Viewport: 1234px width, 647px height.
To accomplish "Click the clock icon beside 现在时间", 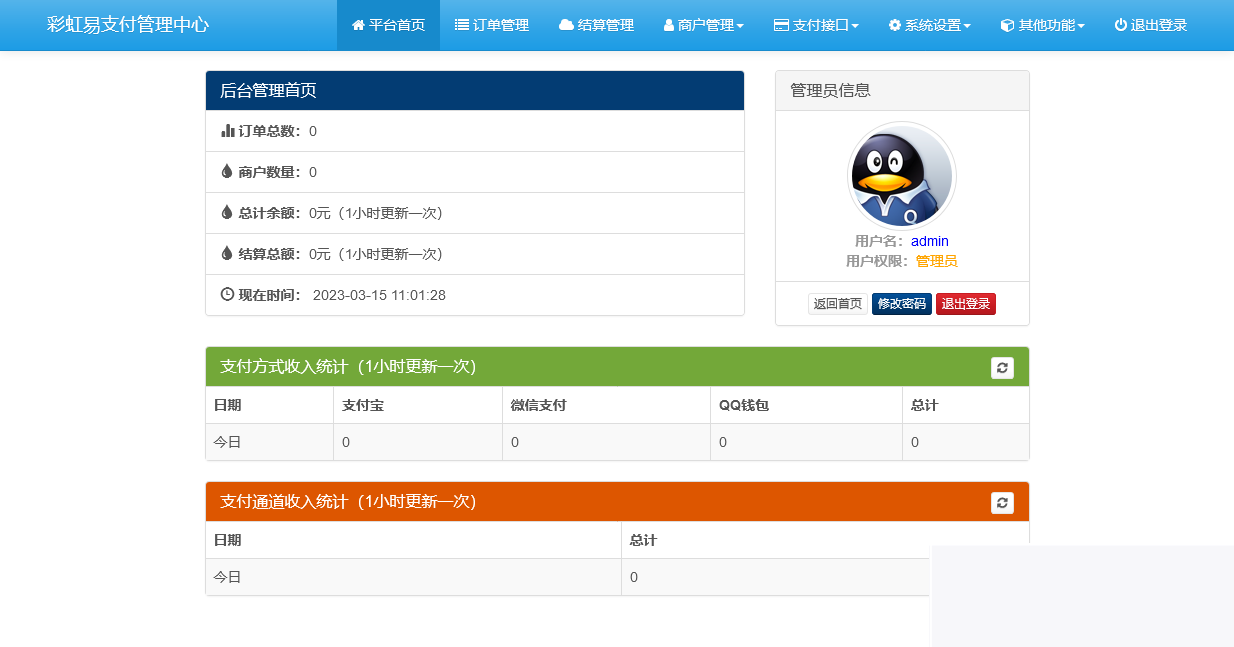I will (x=226, y=294).
